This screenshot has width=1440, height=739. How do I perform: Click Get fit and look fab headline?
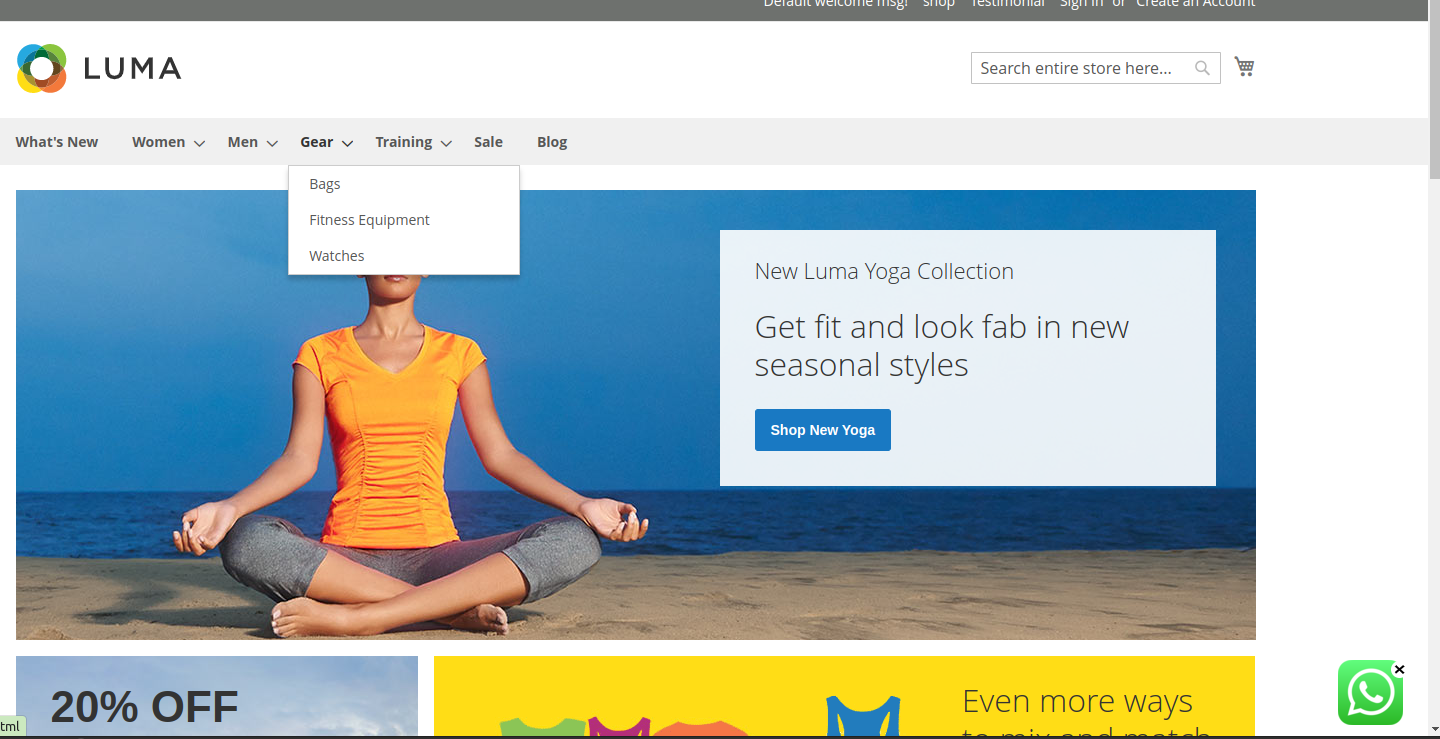click(x=942, y=346)
